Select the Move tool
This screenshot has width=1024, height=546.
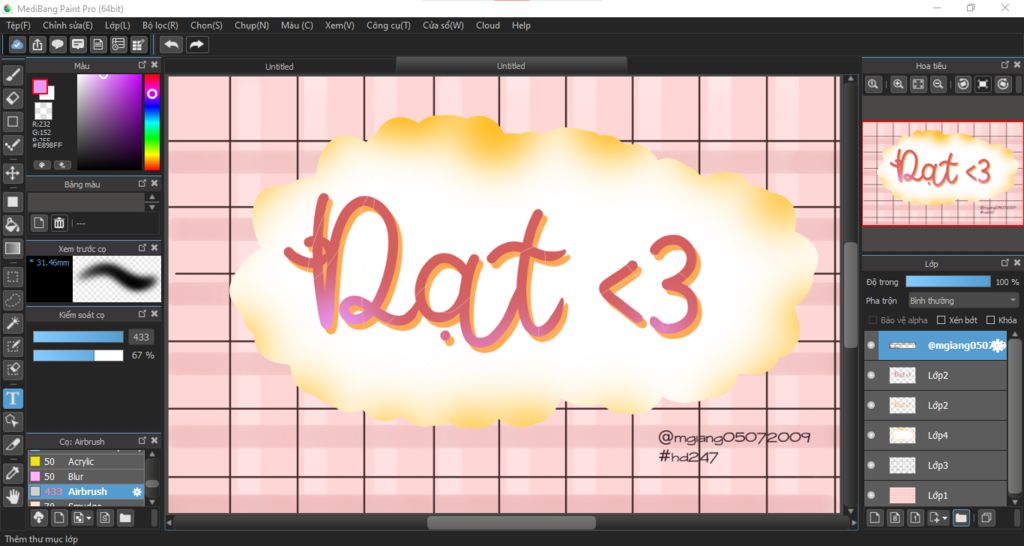pos(12,173)
